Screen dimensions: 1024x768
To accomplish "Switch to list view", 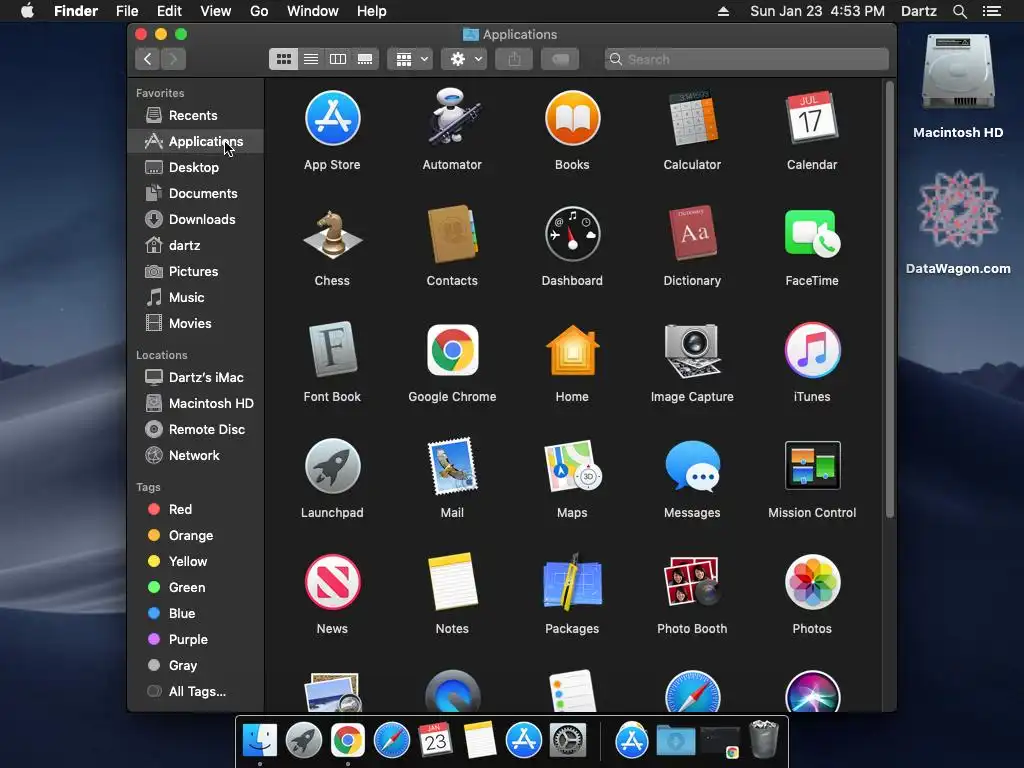I will [x=311, y=59].
